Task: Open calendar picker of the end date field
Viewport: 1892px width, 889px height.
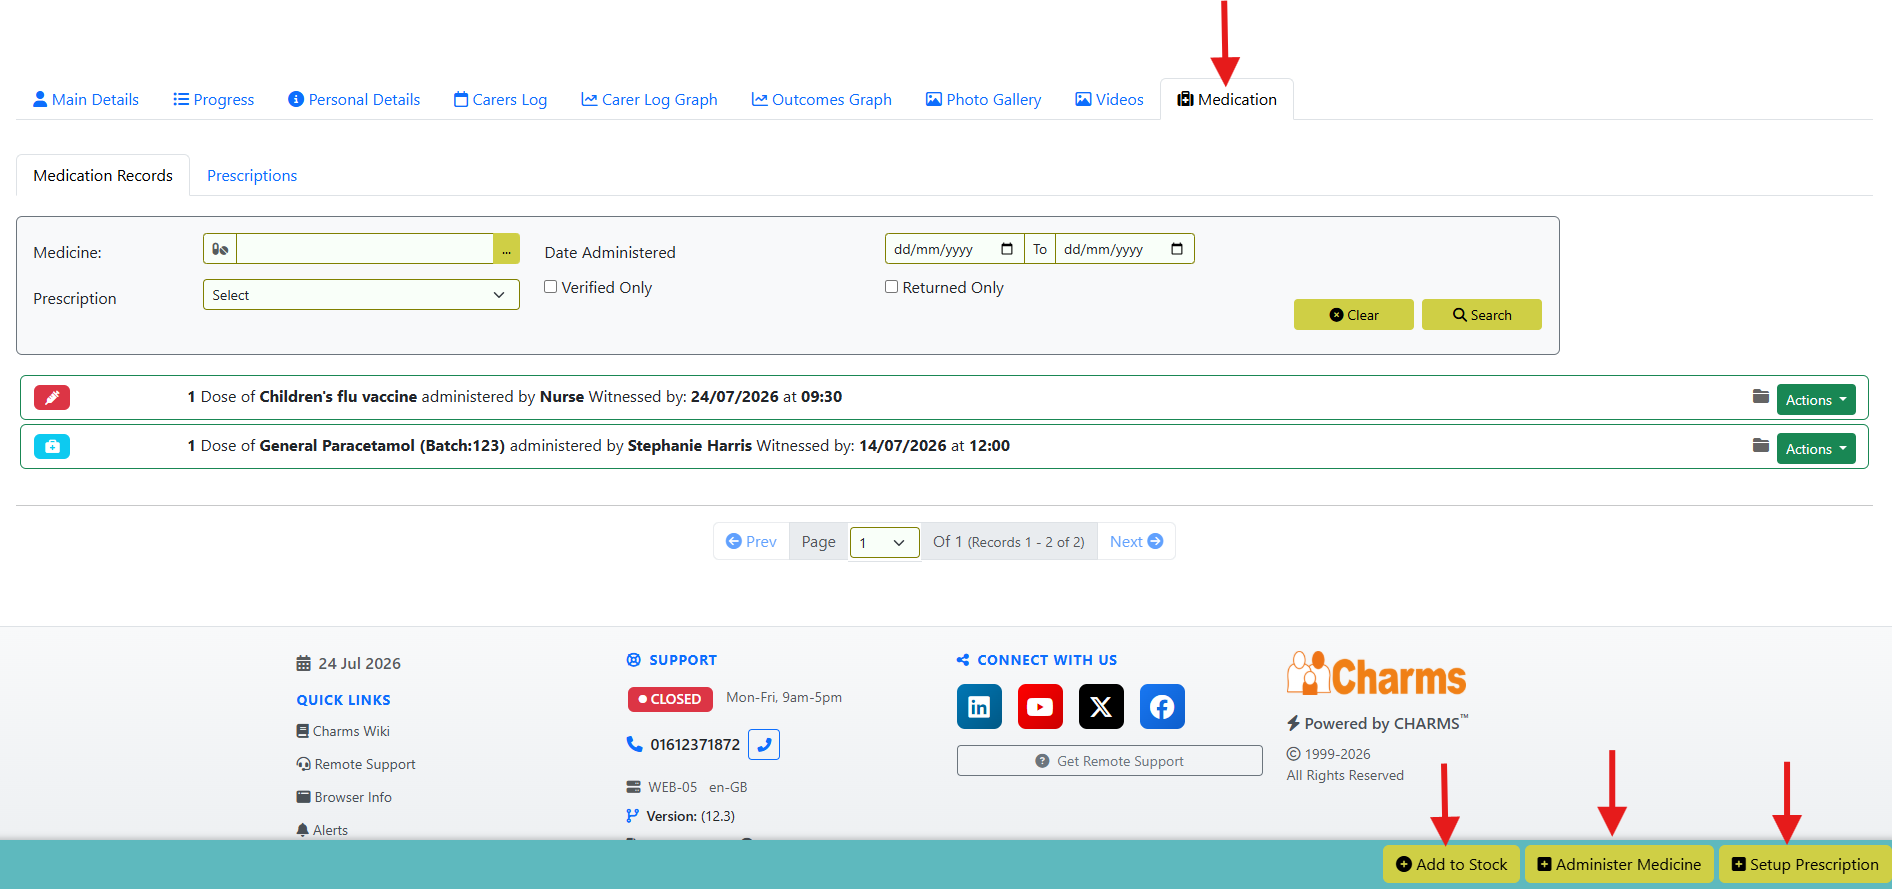Action: click(x=1177, y=249)
